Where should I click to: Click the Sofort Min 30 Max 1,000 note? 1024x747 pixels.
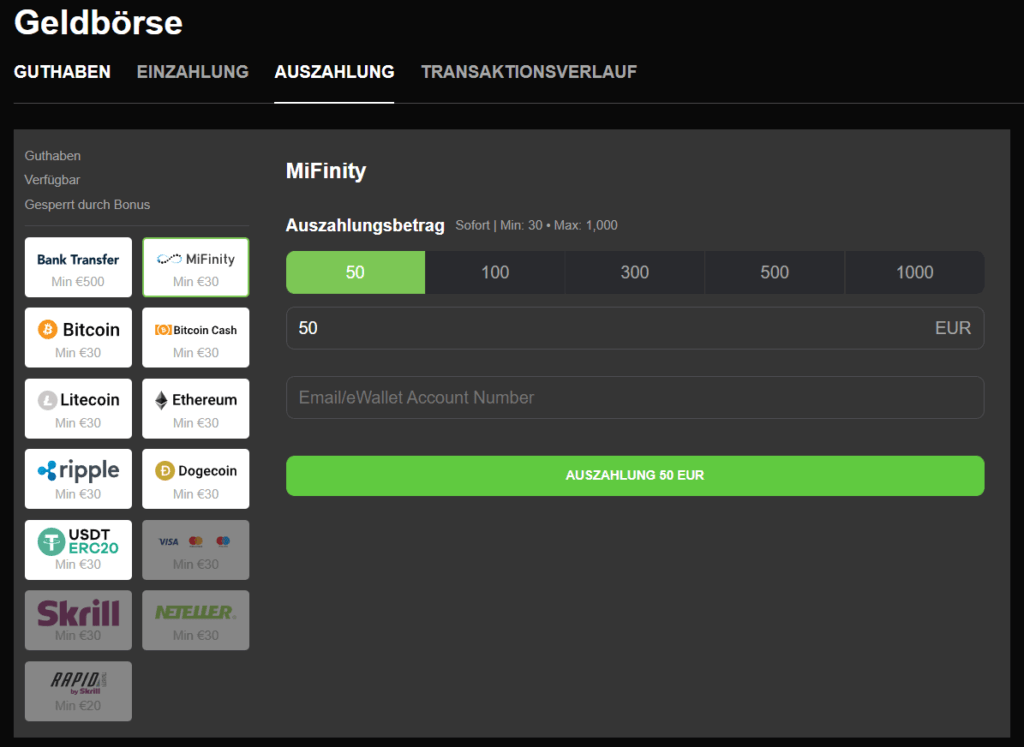[536, 225]
